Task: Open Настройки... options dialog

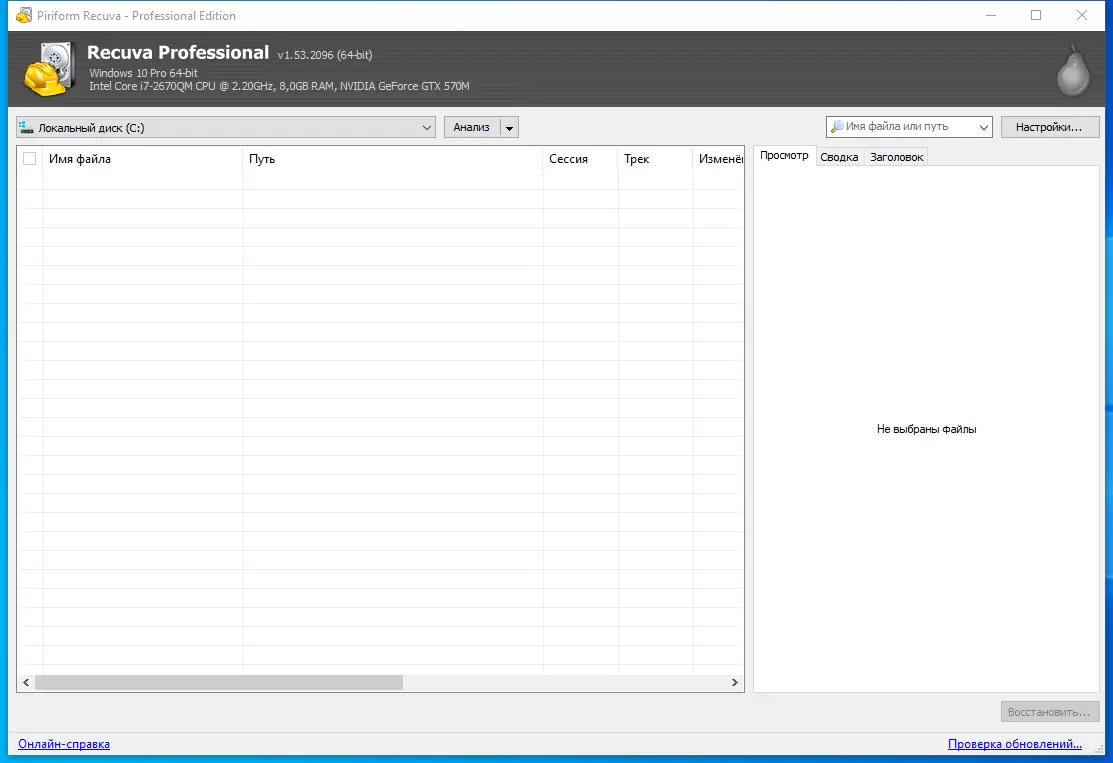Action: [1049, 127]
